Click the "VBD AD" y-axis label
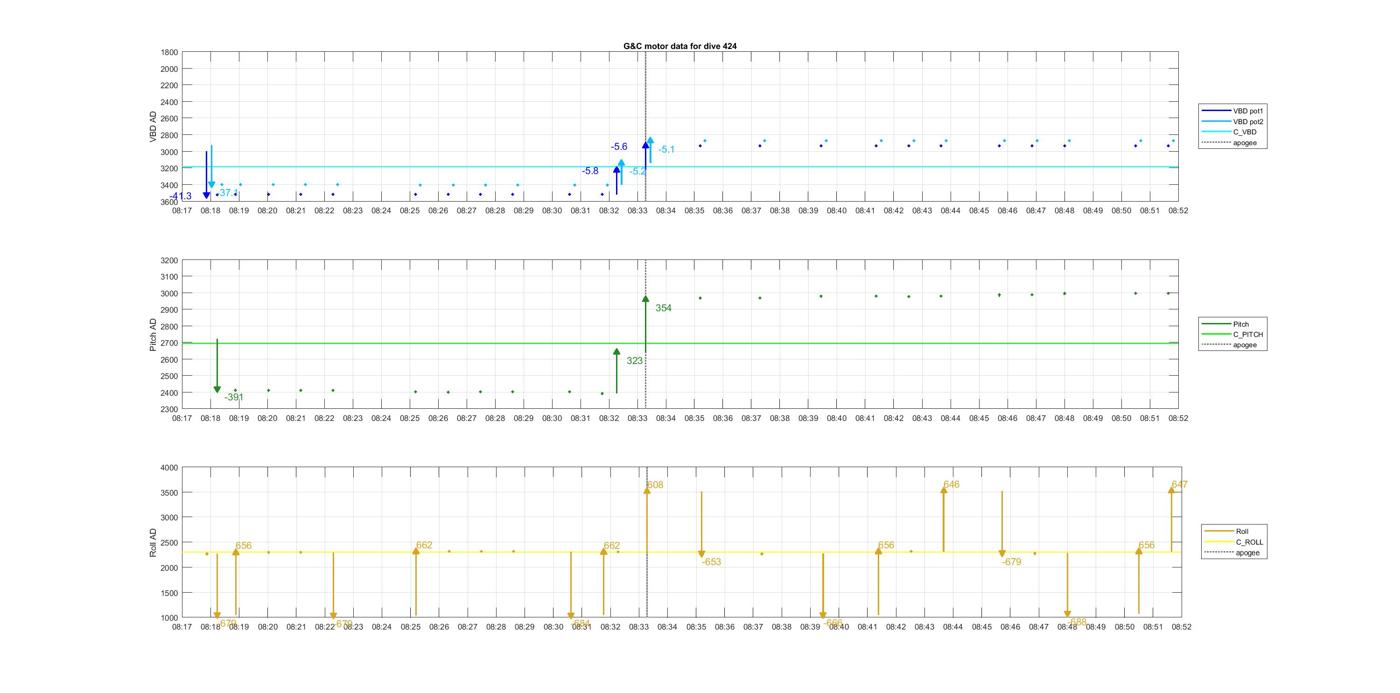1400x693 pixels. [x=155, y=126]
